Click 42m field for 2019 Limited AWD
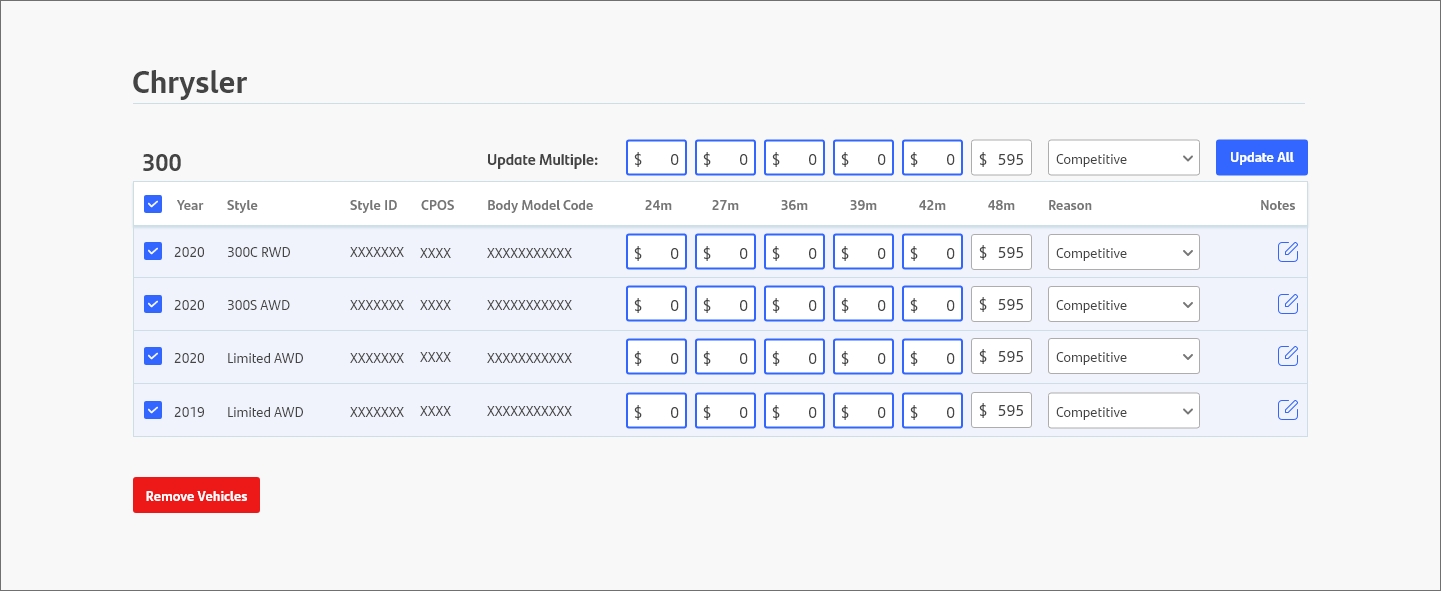The height and width of the screenshot is (591, 1441). tap(933, 411)
